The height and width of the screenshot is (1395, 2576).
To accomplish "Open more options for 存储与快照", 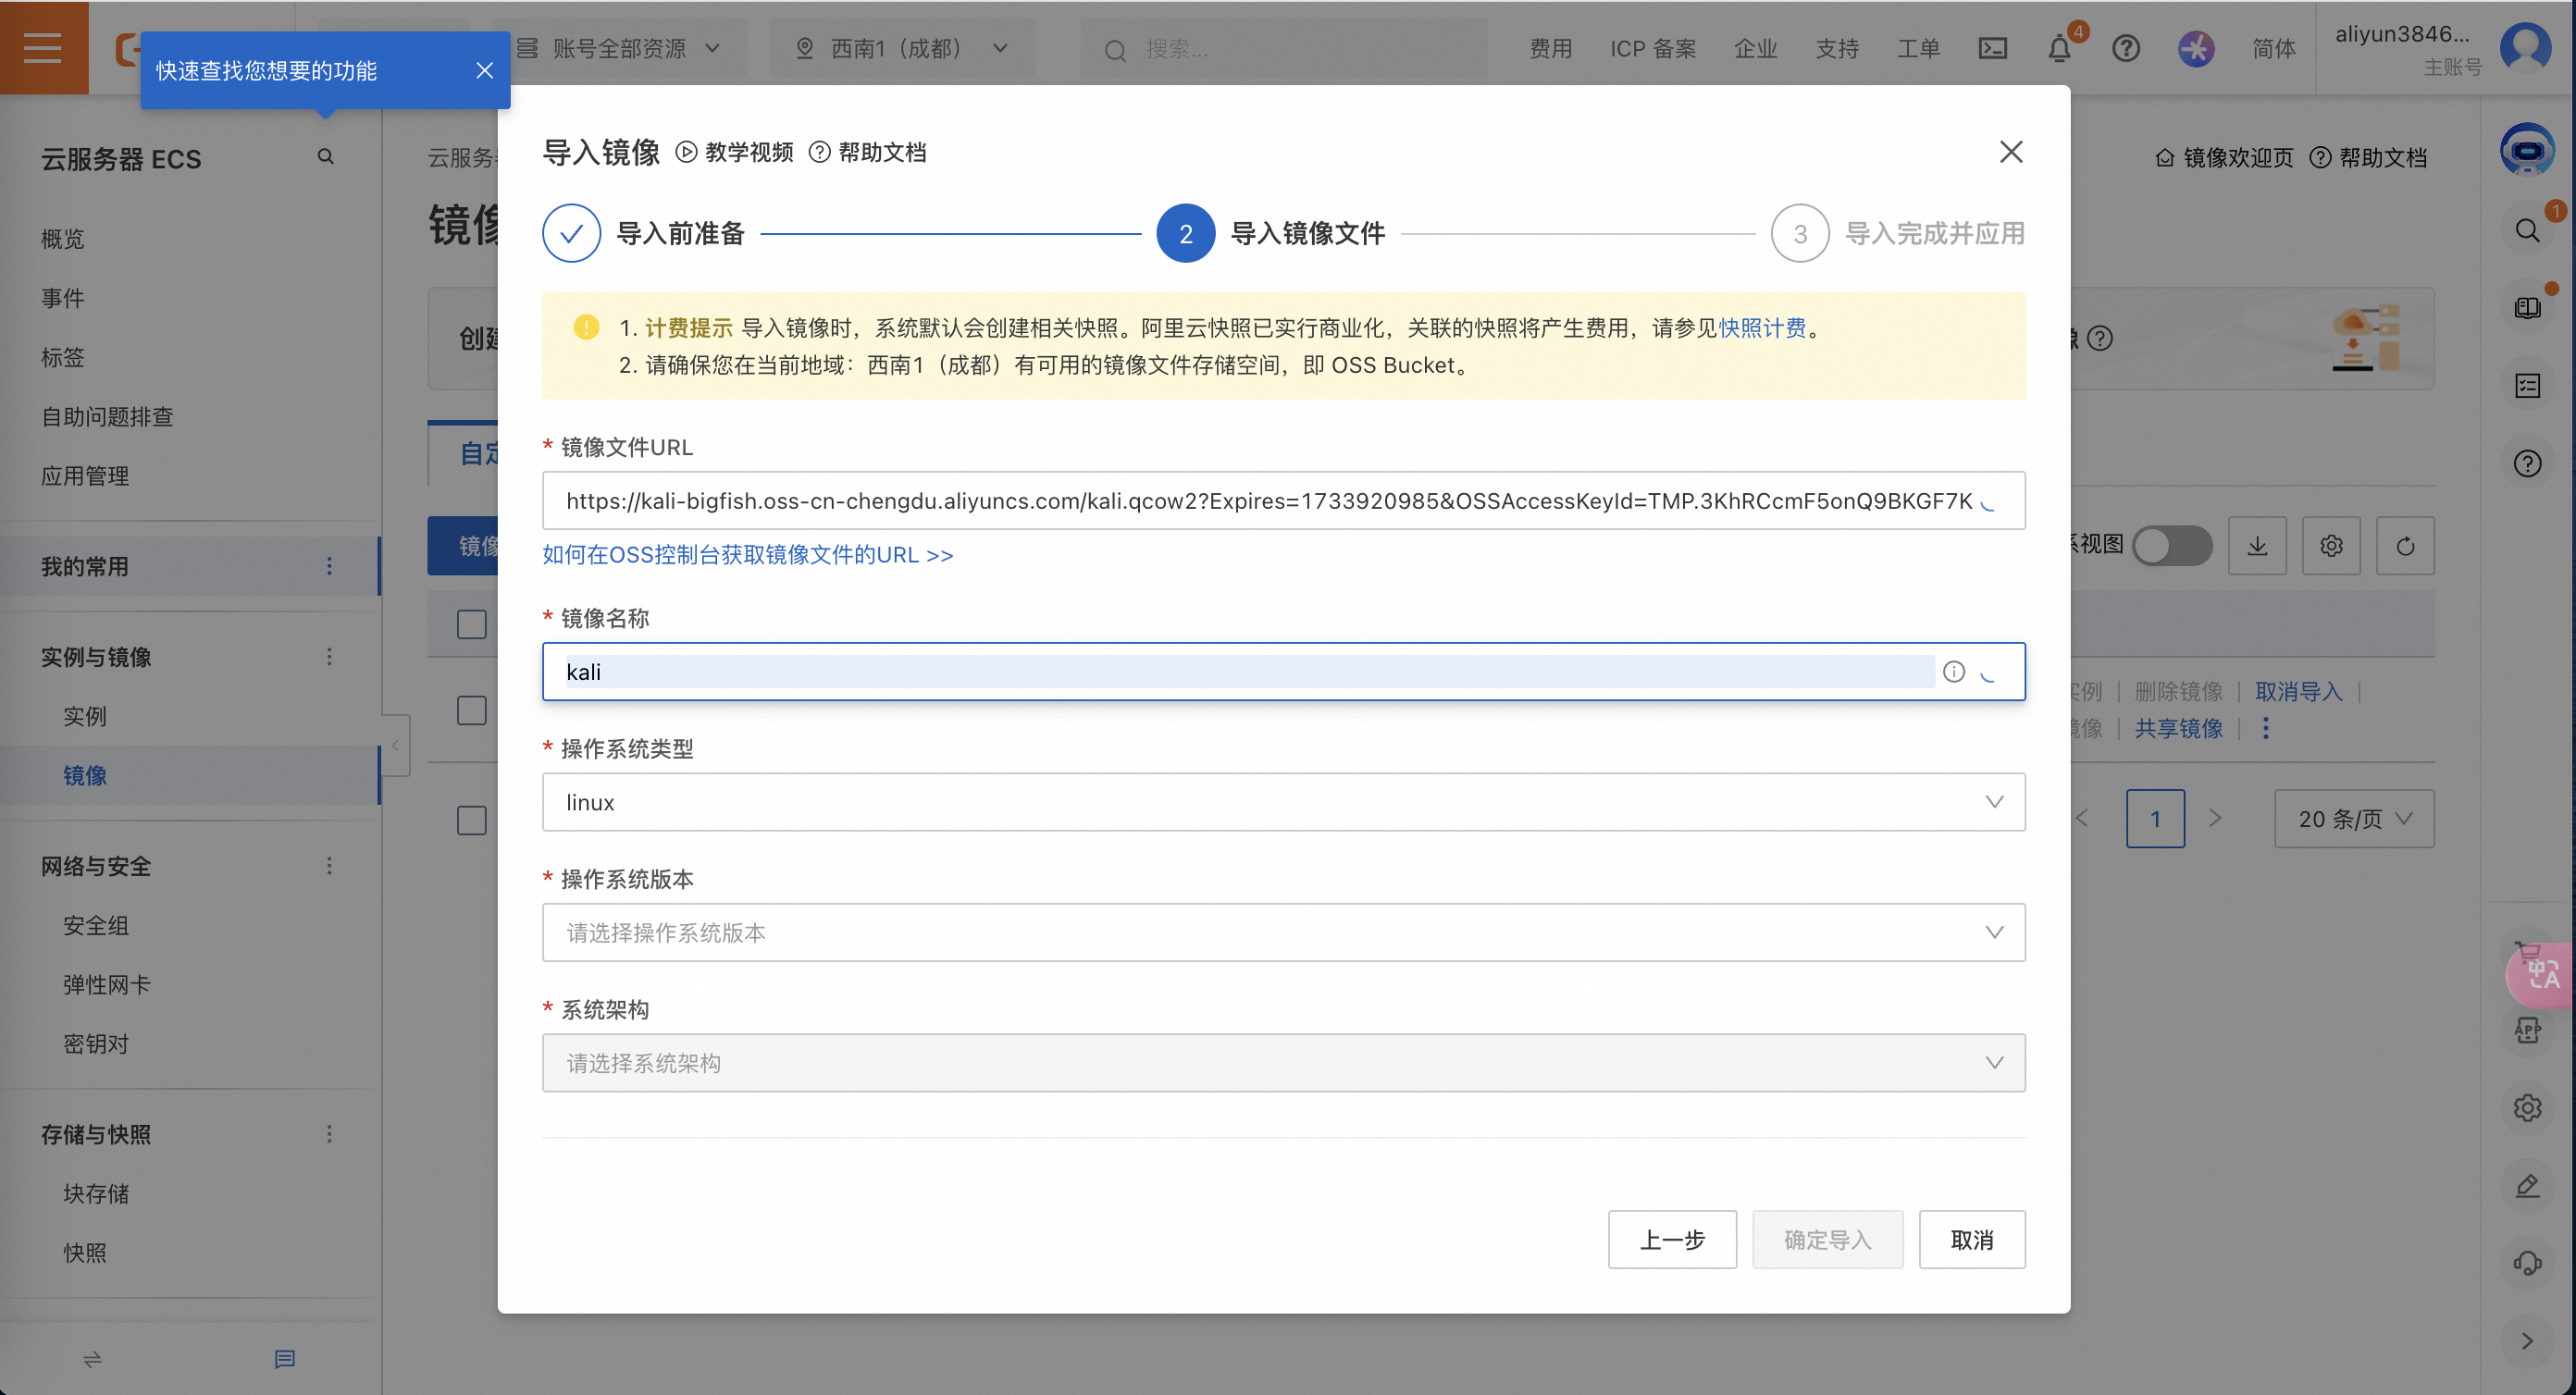I will (329, 1134).
